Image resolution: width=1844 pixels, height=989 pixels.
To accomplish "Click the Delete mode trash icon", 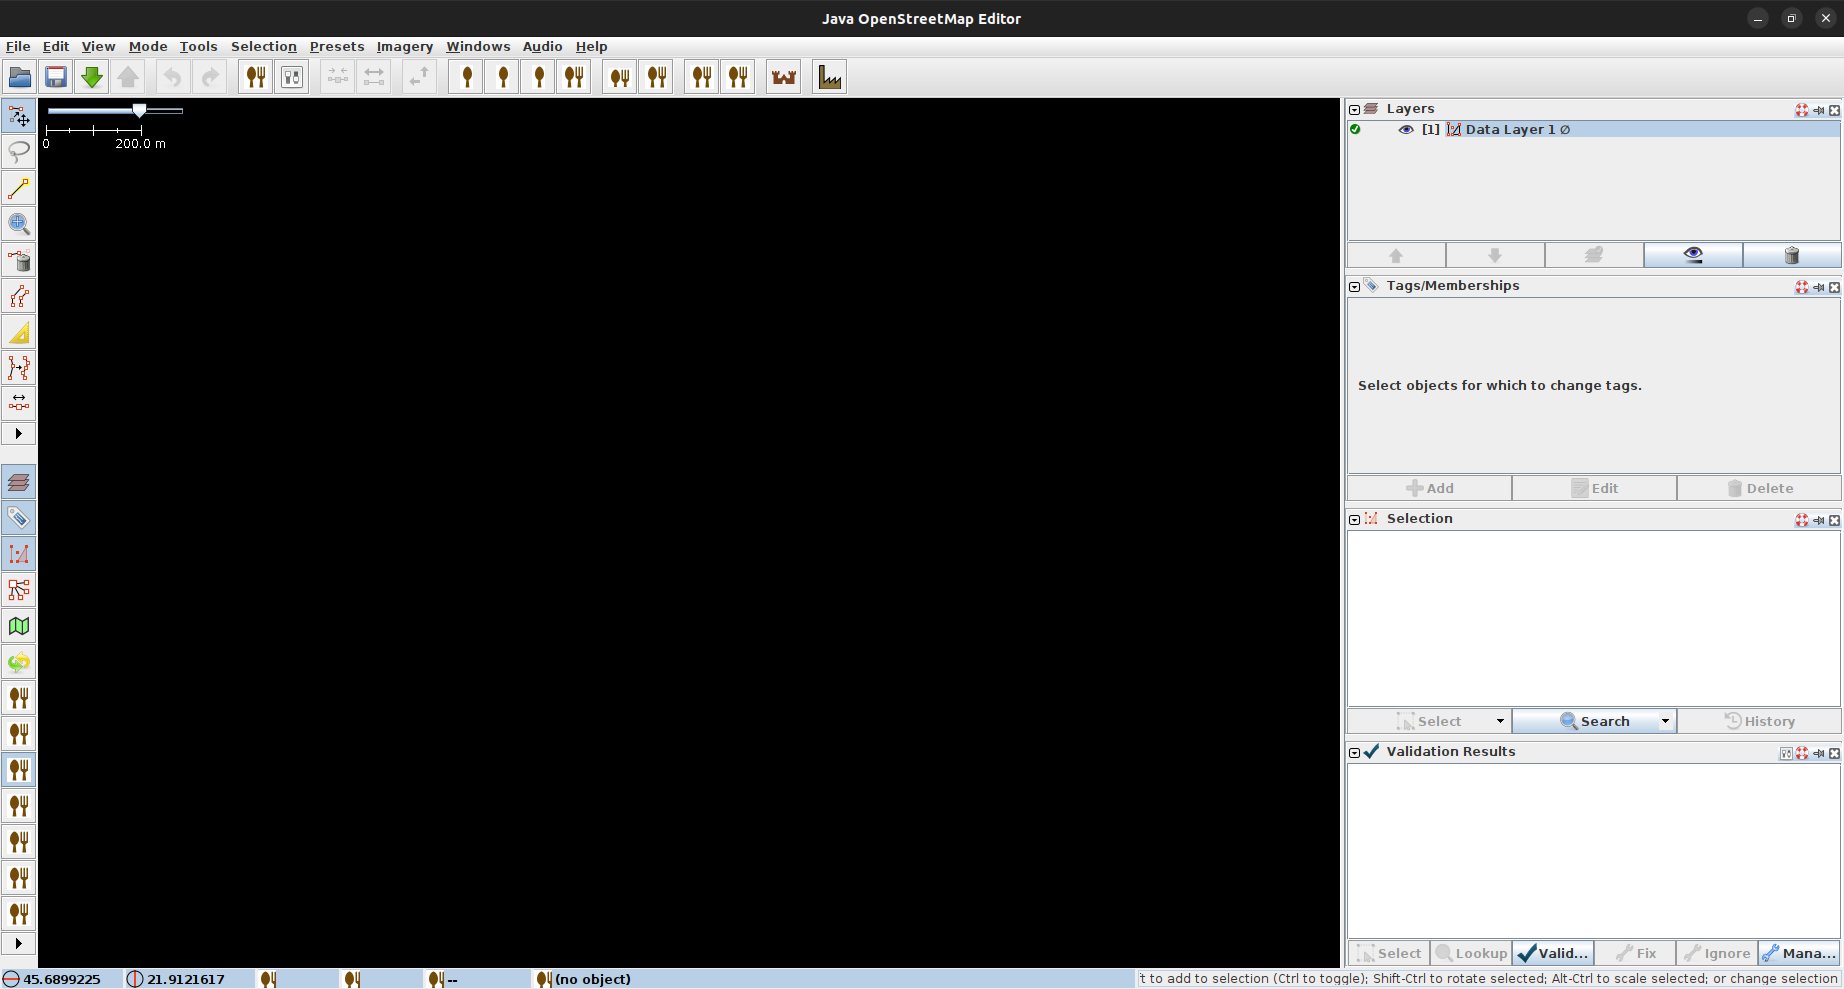I will [19, 261].
